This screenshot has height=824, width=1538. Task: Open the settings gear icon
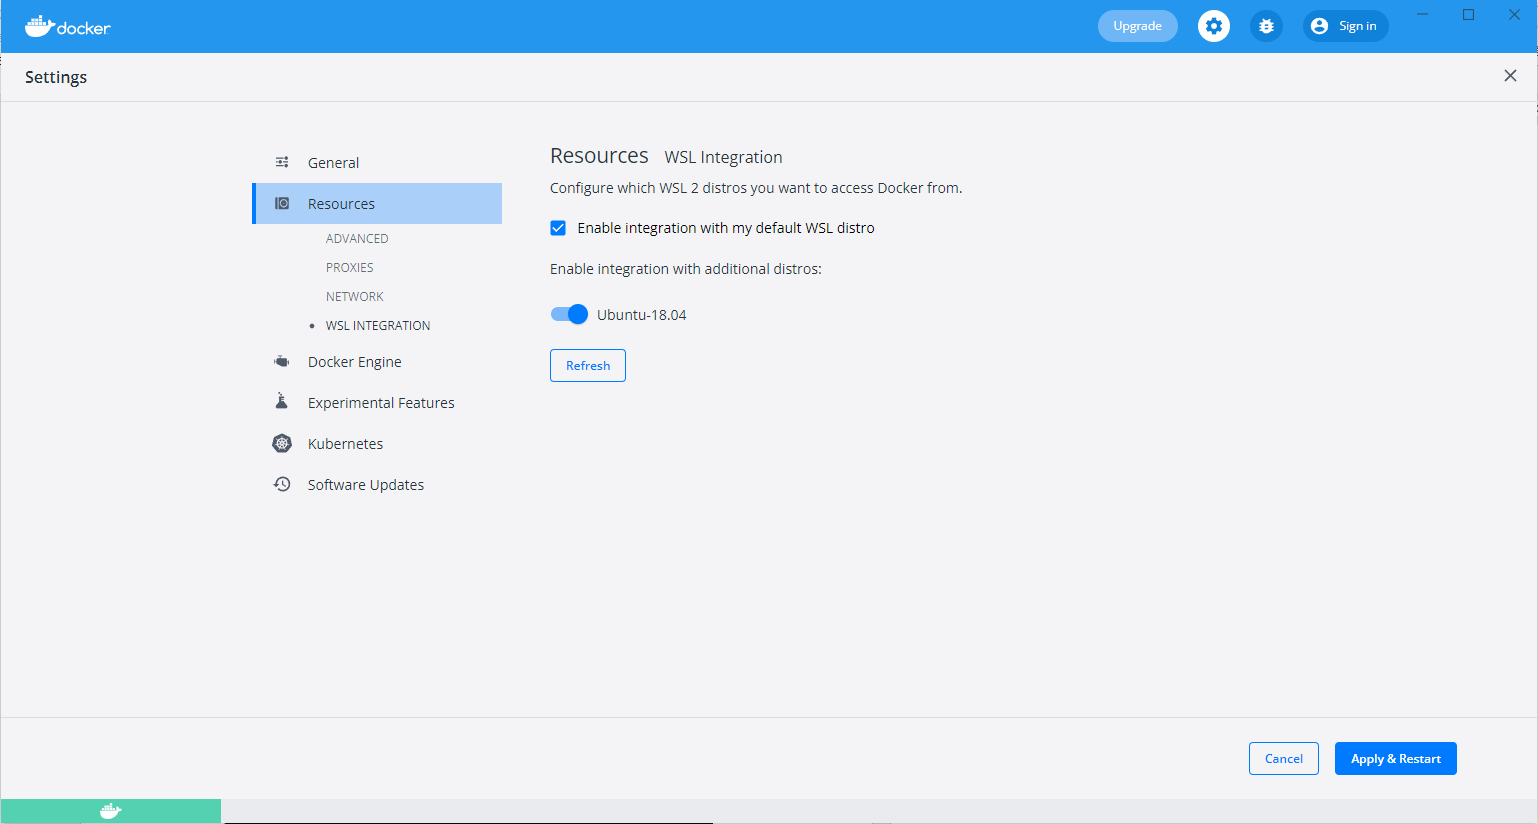(1214, 26)
